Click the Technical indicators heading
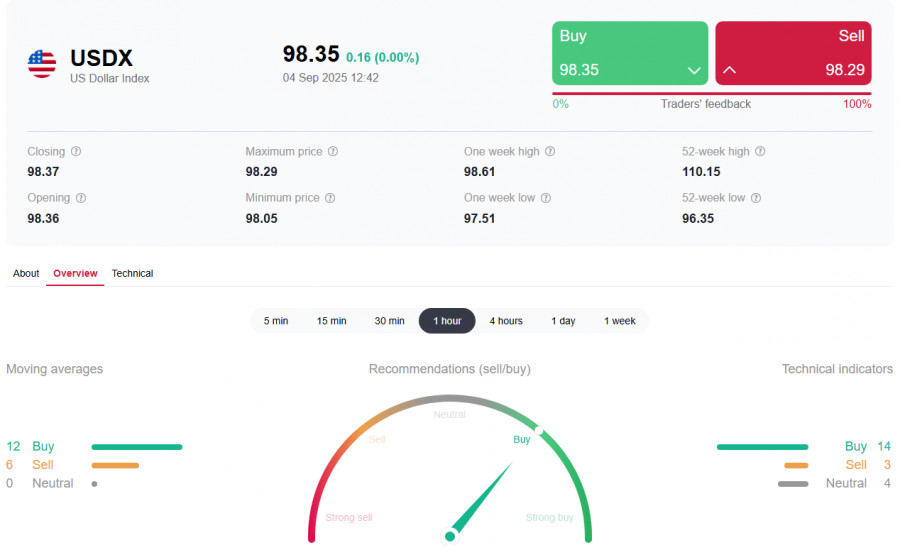Screen dimensions: 900x550 [837, 369]
